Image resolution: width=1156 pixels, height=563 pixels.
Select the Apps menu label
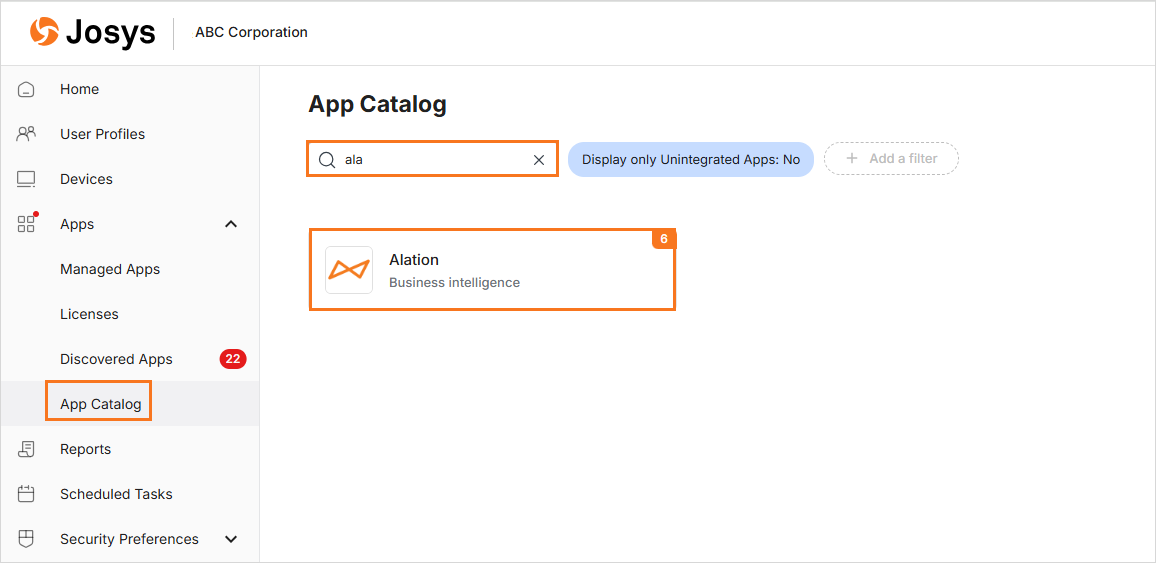click(x=77, y=224)
